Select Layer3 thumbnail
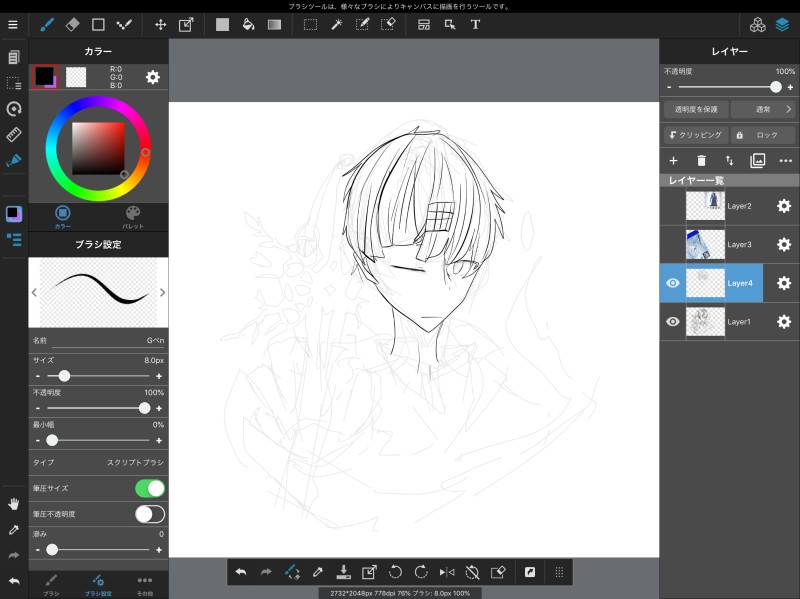The height and width of the screenshot is (599, 800). [705, 244]
